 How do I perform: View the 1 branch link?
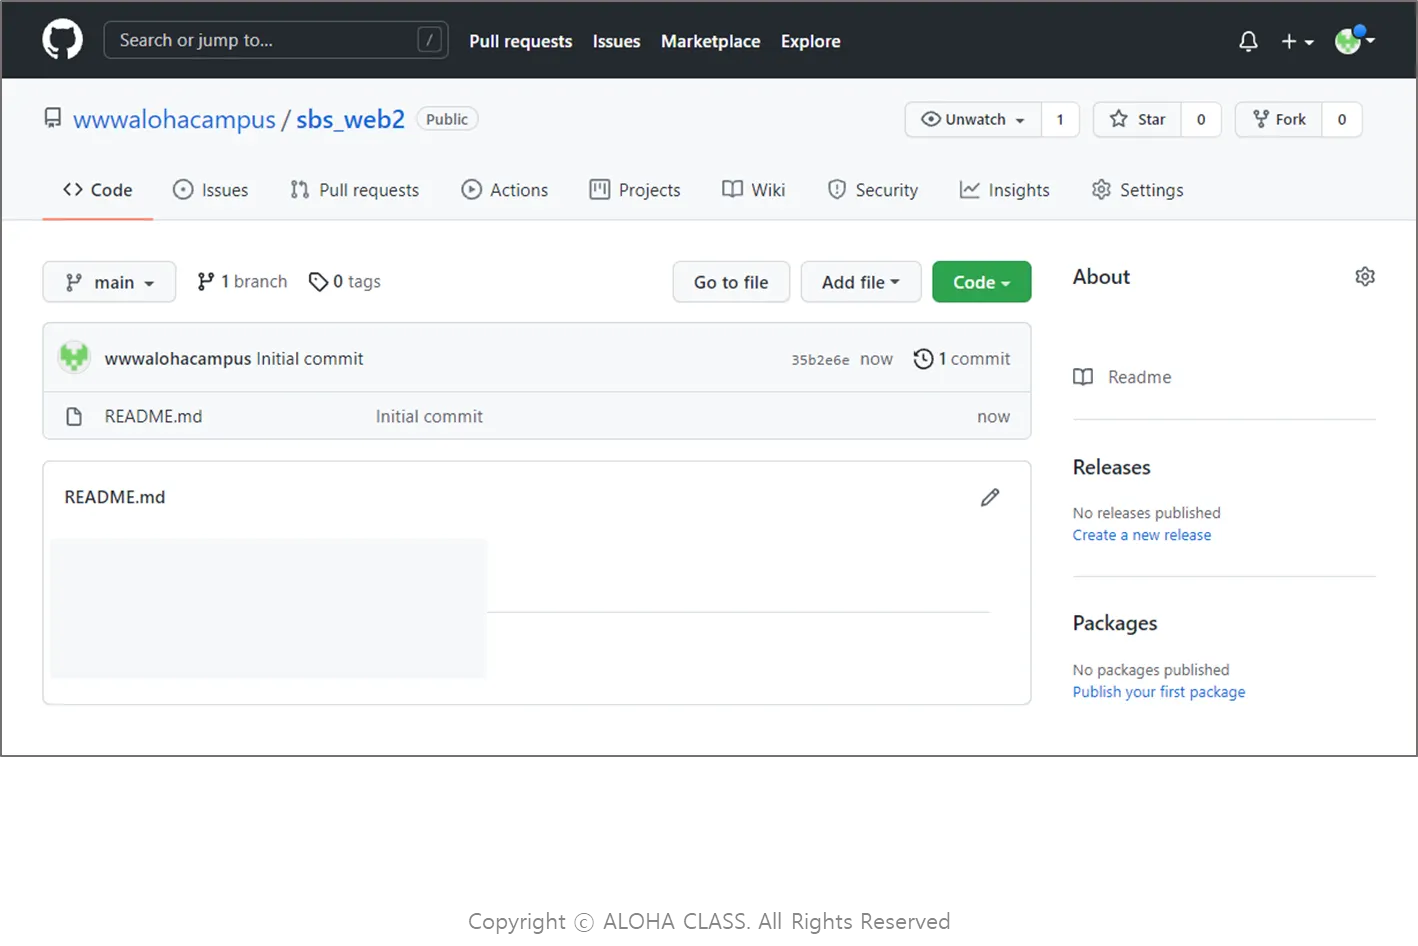click(242, 282)
